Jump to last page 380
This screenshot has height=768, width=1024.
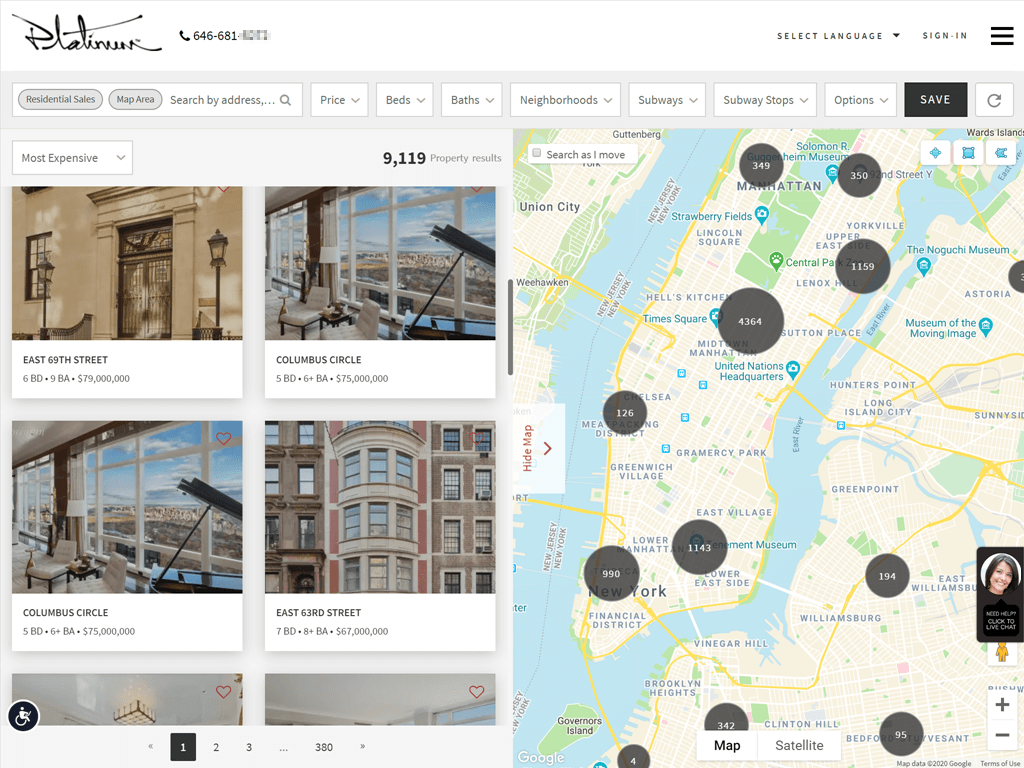point(324,747)
